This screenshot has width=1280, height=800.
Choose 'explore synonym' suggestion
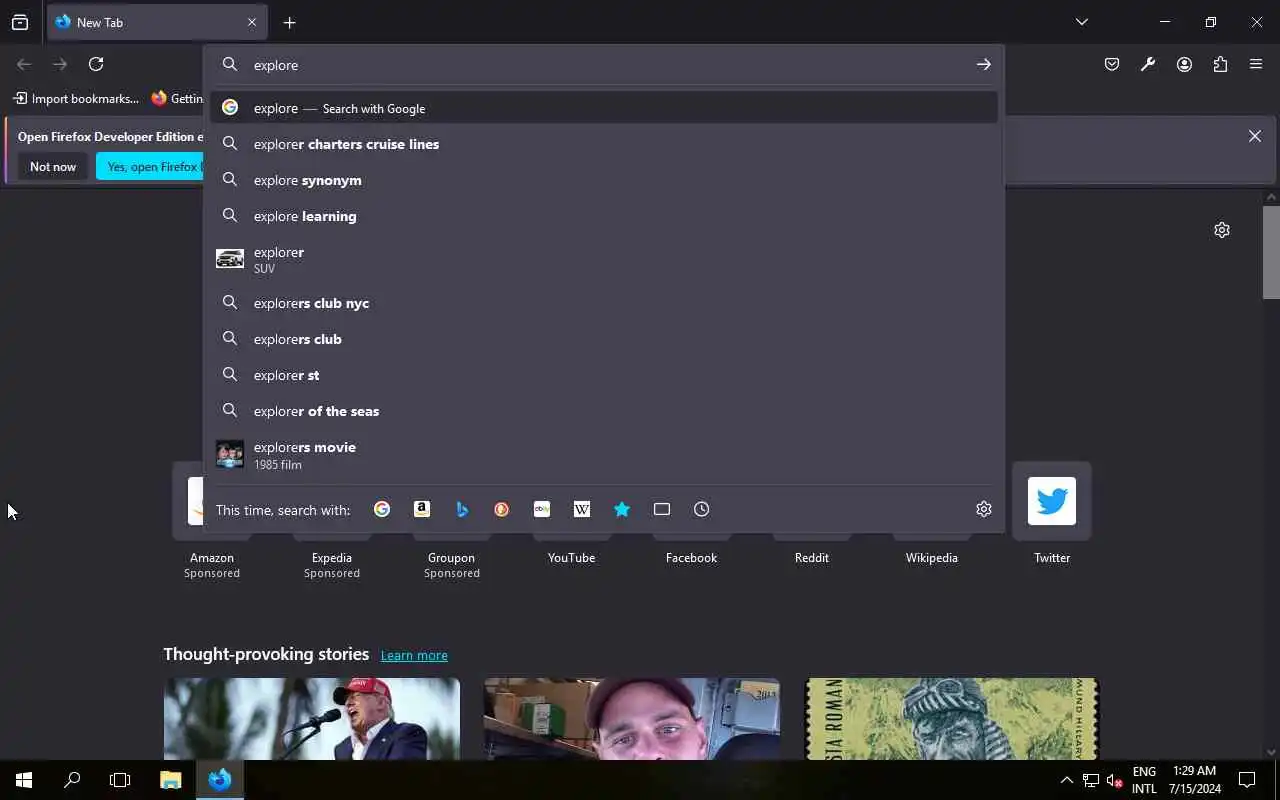coord(604,180)
